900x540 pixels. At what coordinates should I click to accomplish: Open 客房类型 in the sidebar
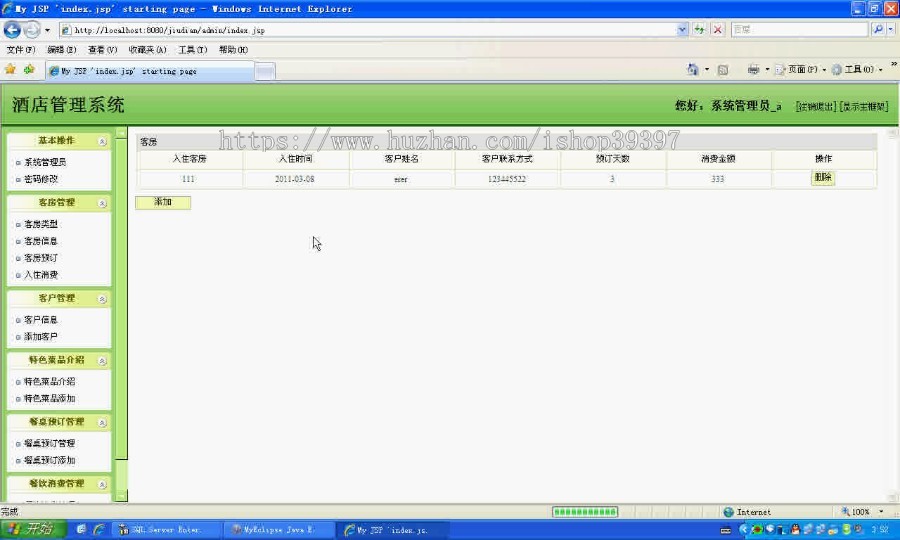tap(41, 224)
